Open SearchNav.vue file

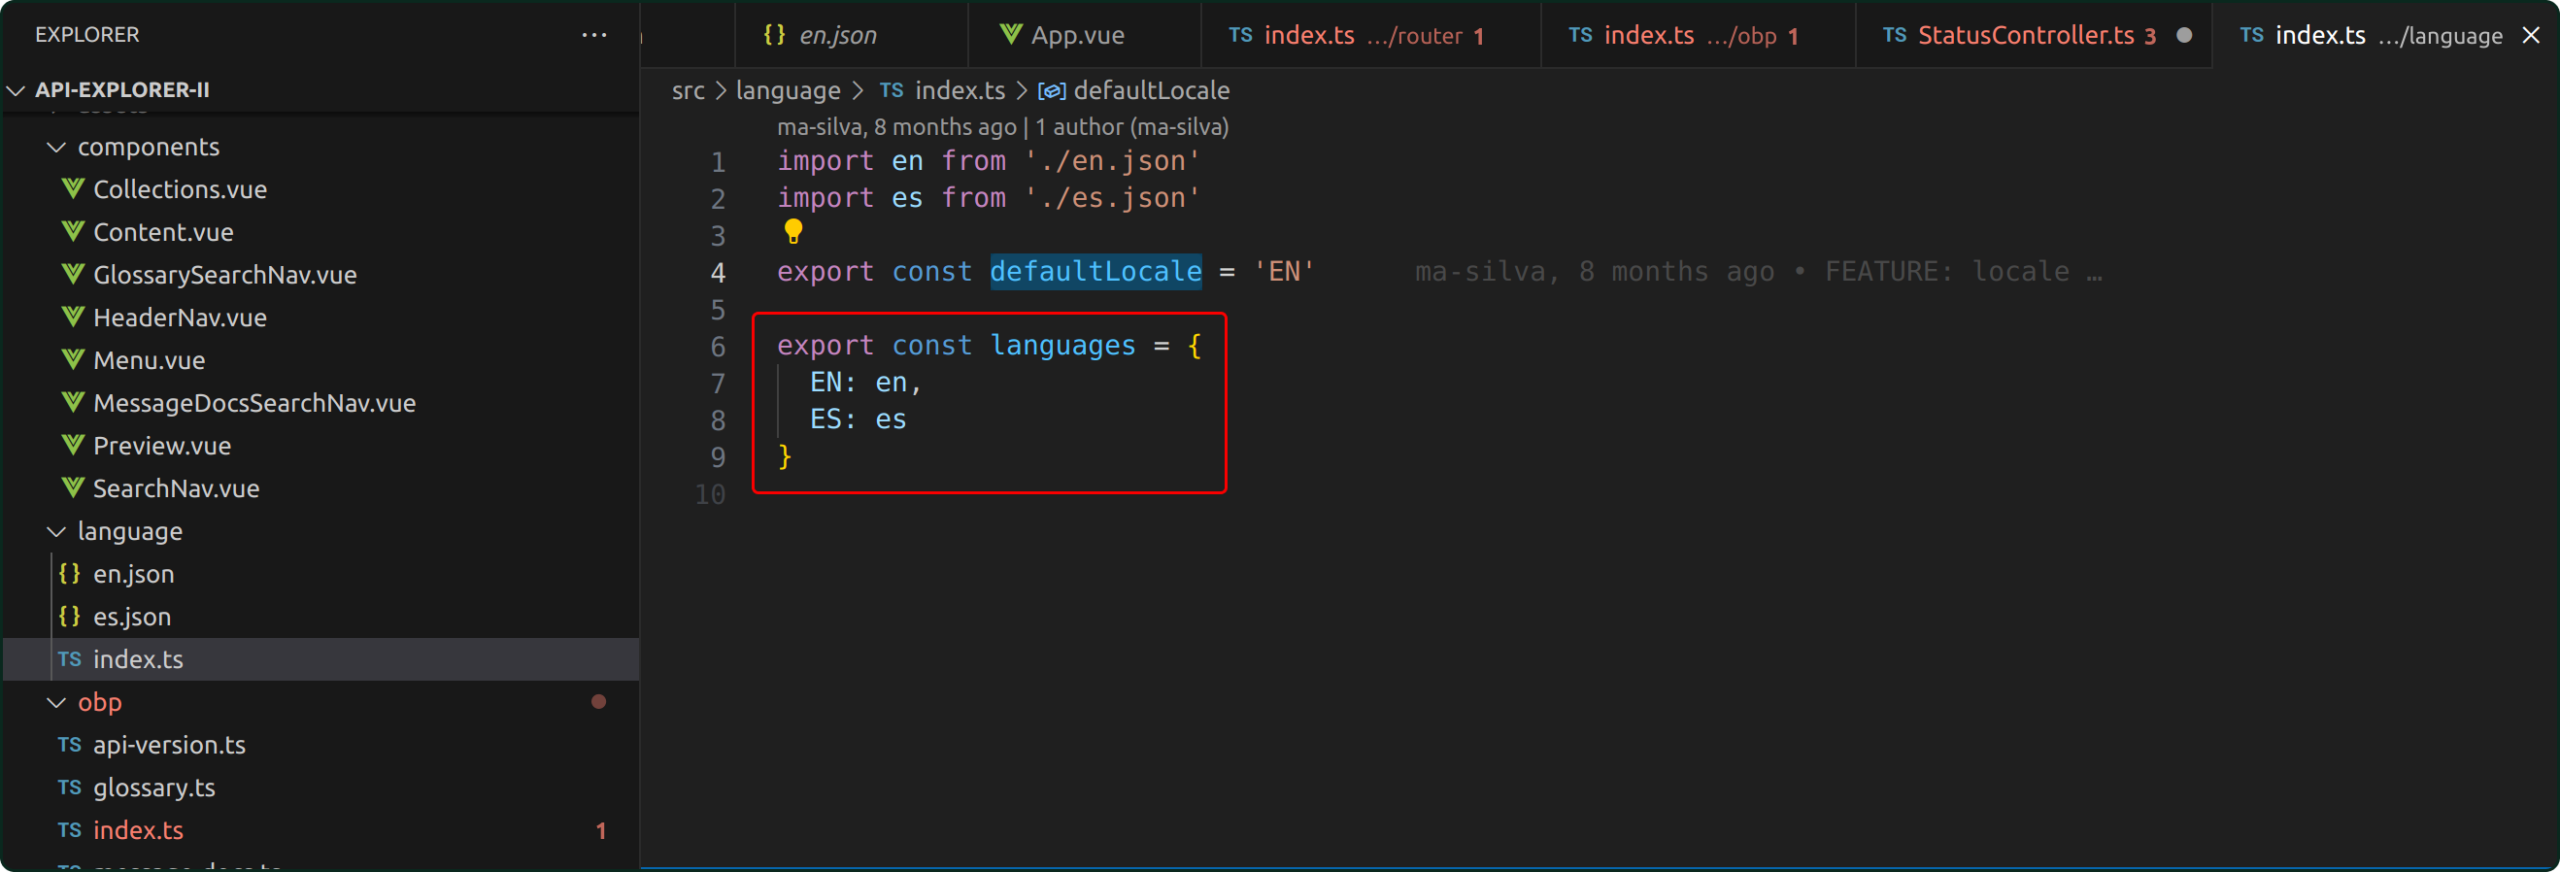[x=176, y=489]
